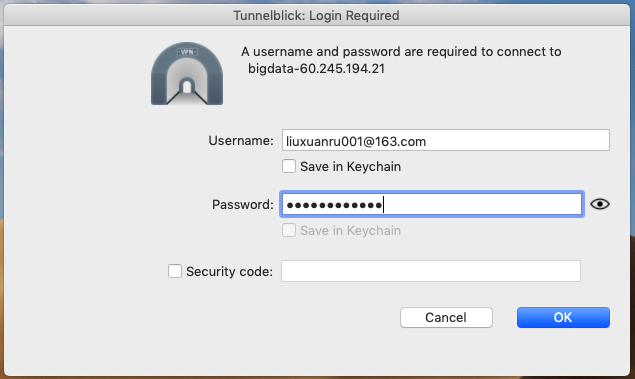Click the Password: label
The width and height of the screenshot is (635, 379).
[243, 204]
